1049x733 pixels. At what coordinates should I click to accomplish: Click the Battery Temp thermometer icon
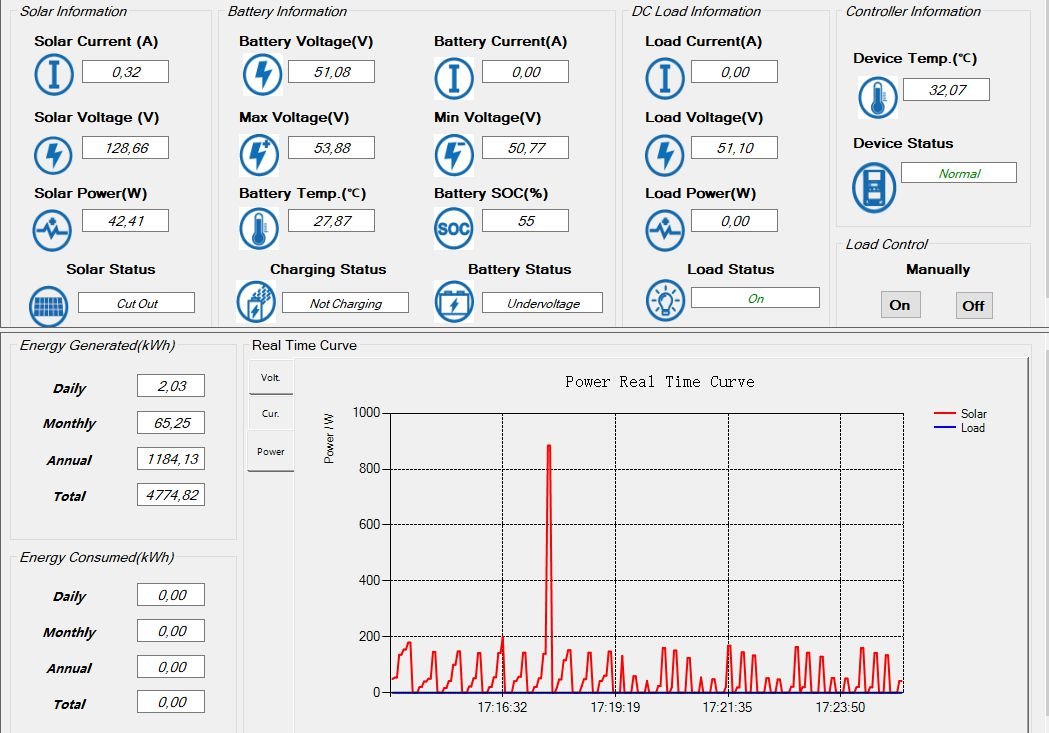pyautogui.click(x=259, y=229)
